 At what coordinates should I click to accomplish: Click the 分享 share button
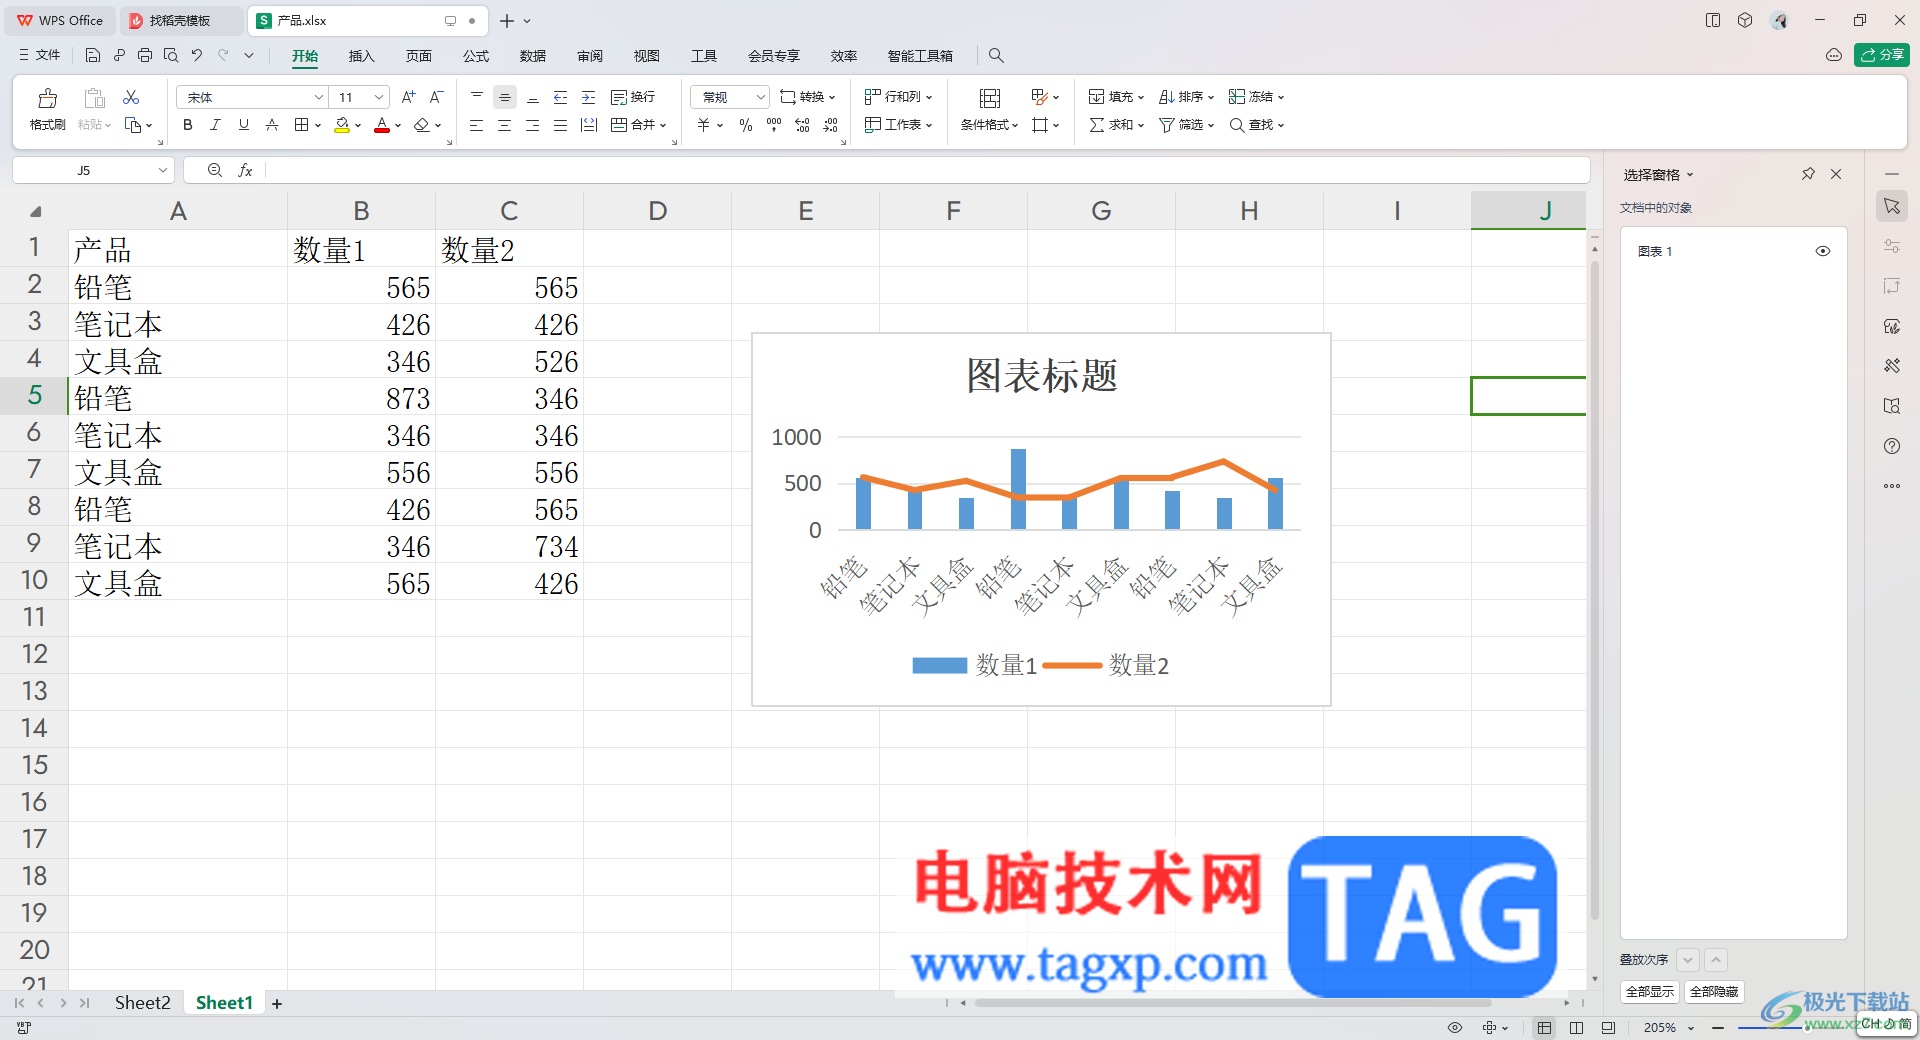click(x=1882, y=55)
